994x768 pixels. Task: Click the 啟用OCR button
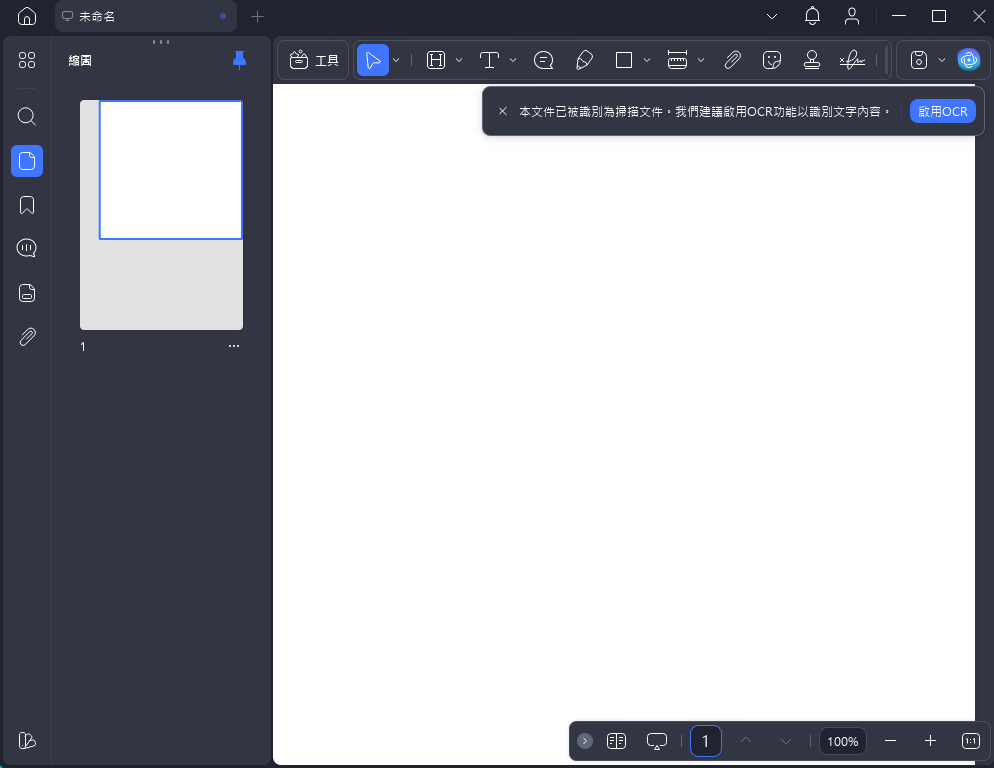942,111
